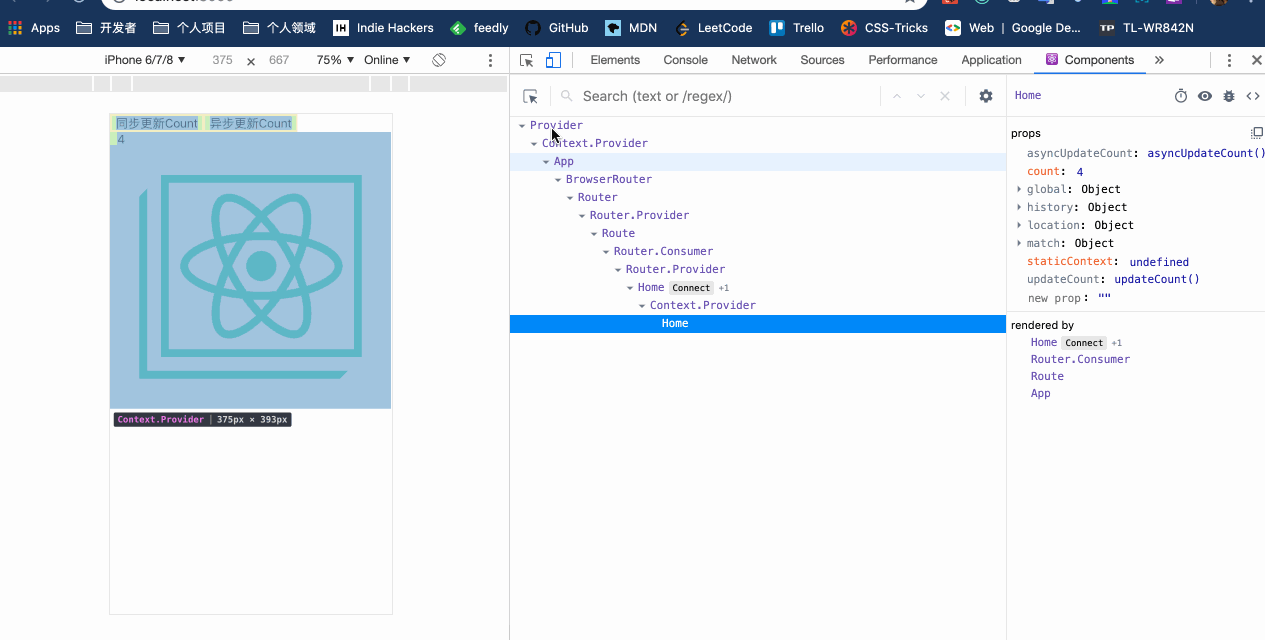Switch to the Elements tab
This screenshot has height=640, width=1265.
(x=615, y=60)
